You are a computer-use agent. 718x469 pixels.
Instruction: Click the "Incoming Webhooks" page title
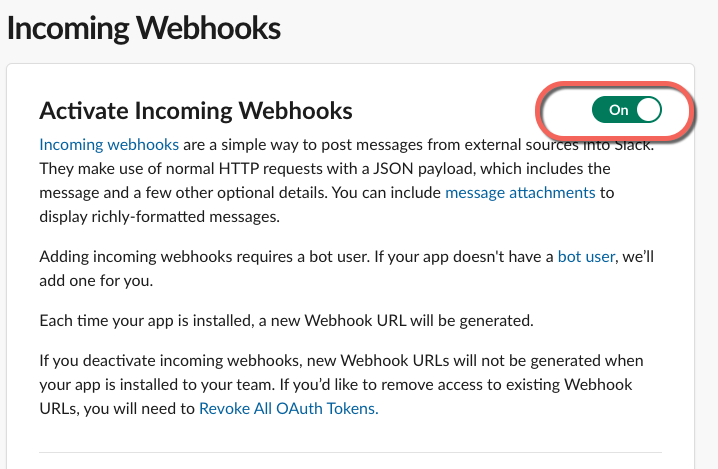144,28
